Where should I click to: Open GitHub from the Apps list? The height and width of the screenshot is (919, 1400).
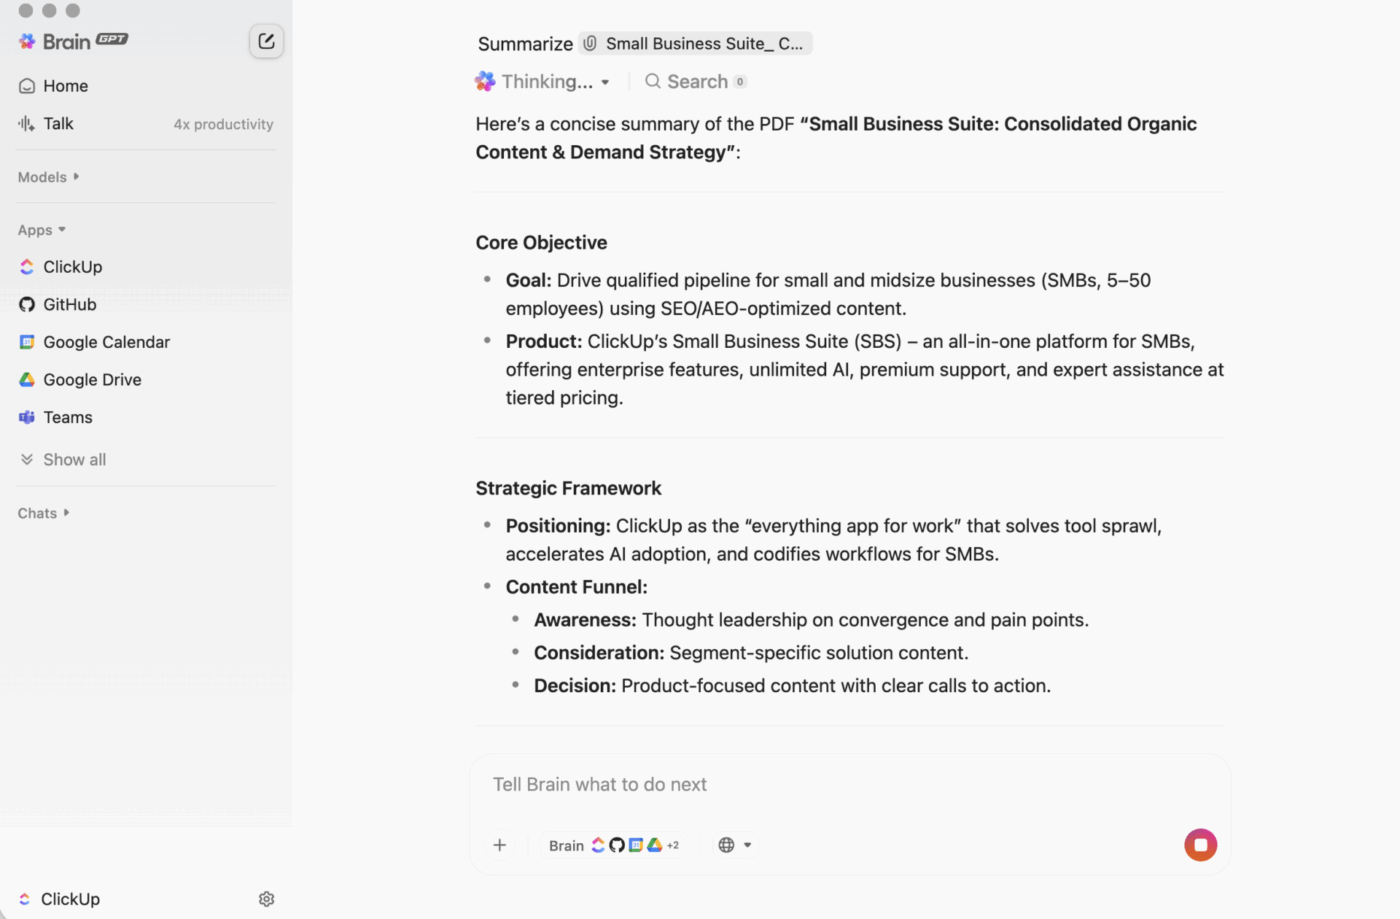click(69, 304)
